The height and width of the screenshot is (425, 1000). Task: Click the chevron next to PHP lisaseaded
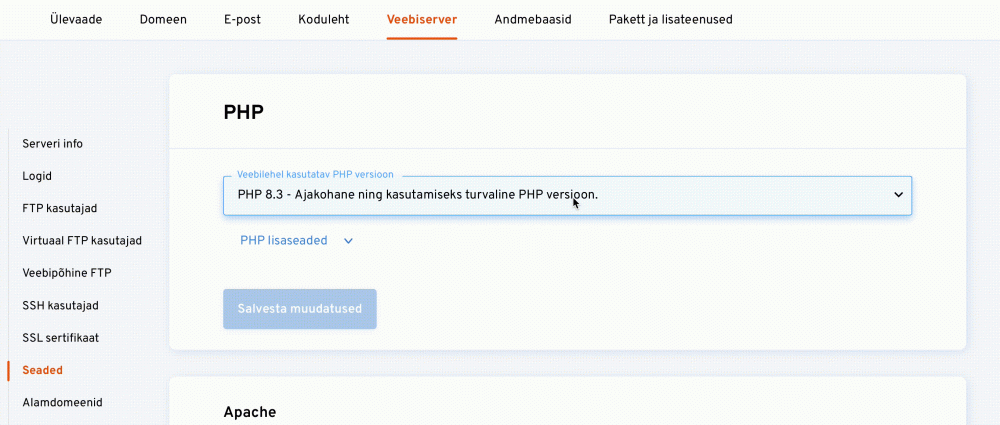[348, 241]
